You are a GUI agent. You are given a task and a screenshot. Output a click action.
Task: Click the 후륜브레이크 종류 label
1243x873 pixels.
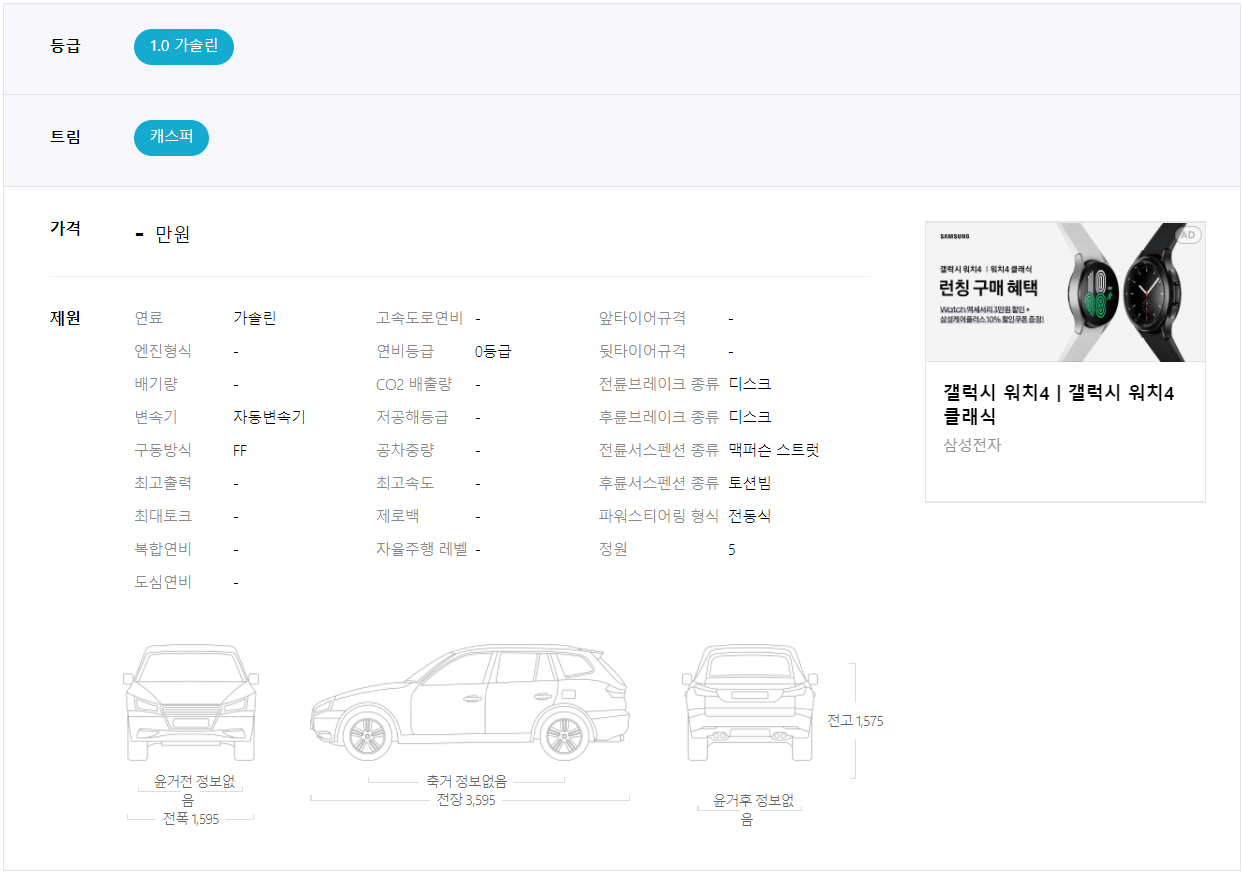pyautogui.click(x=659, y=417)
